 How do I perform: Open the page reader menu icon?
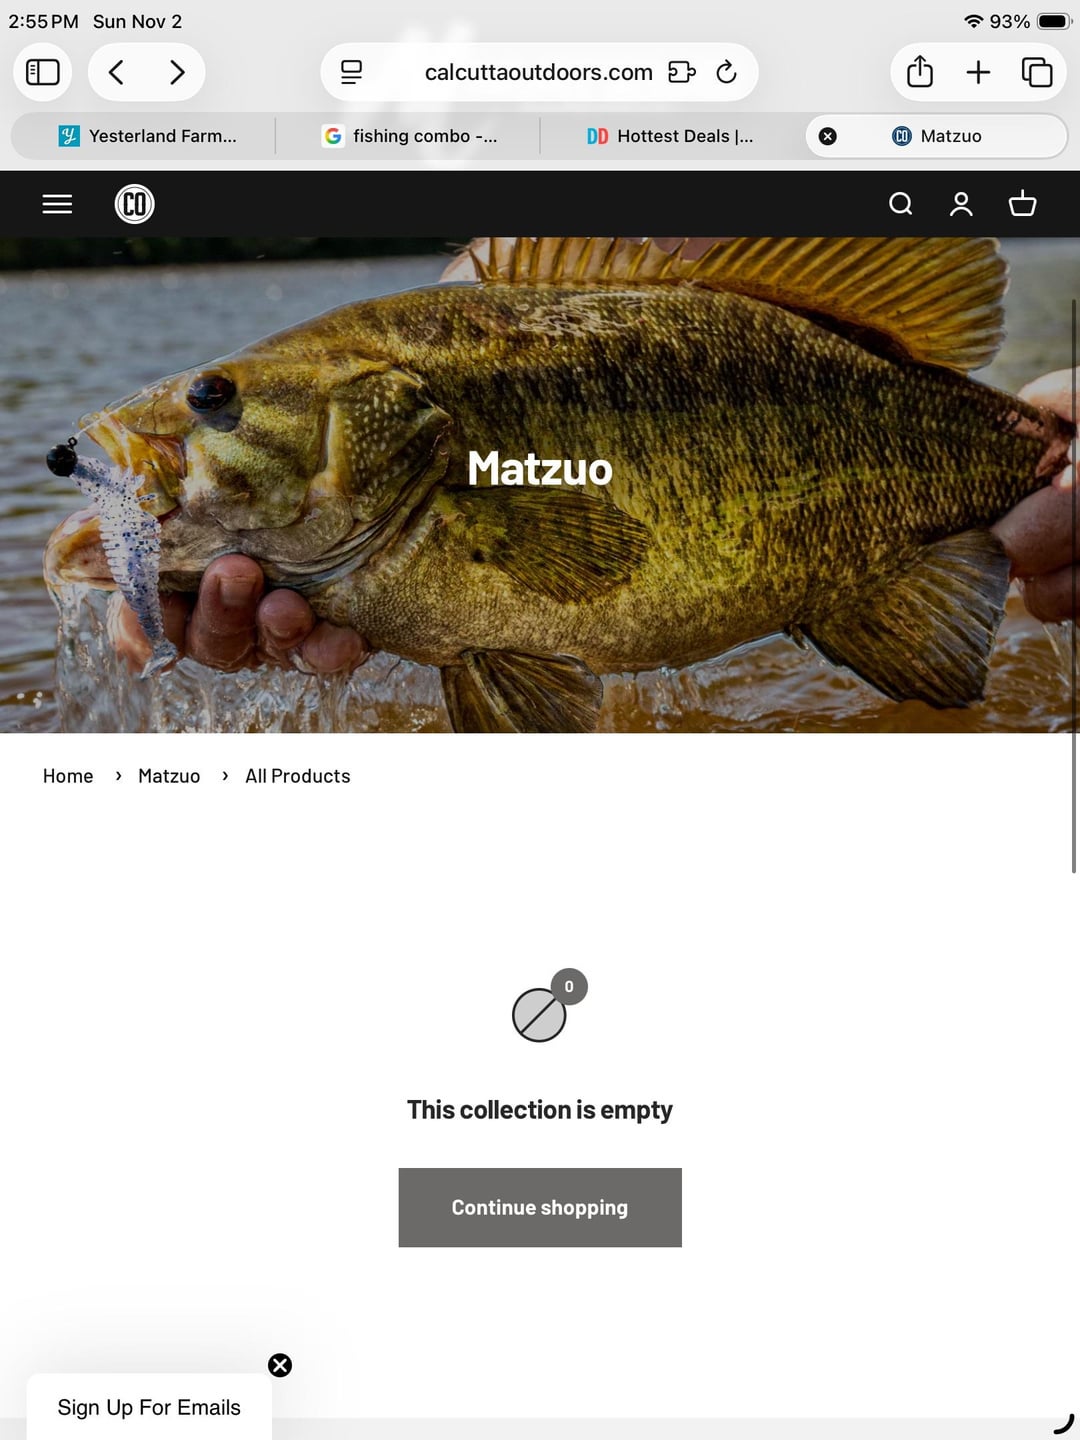point(351,72)
